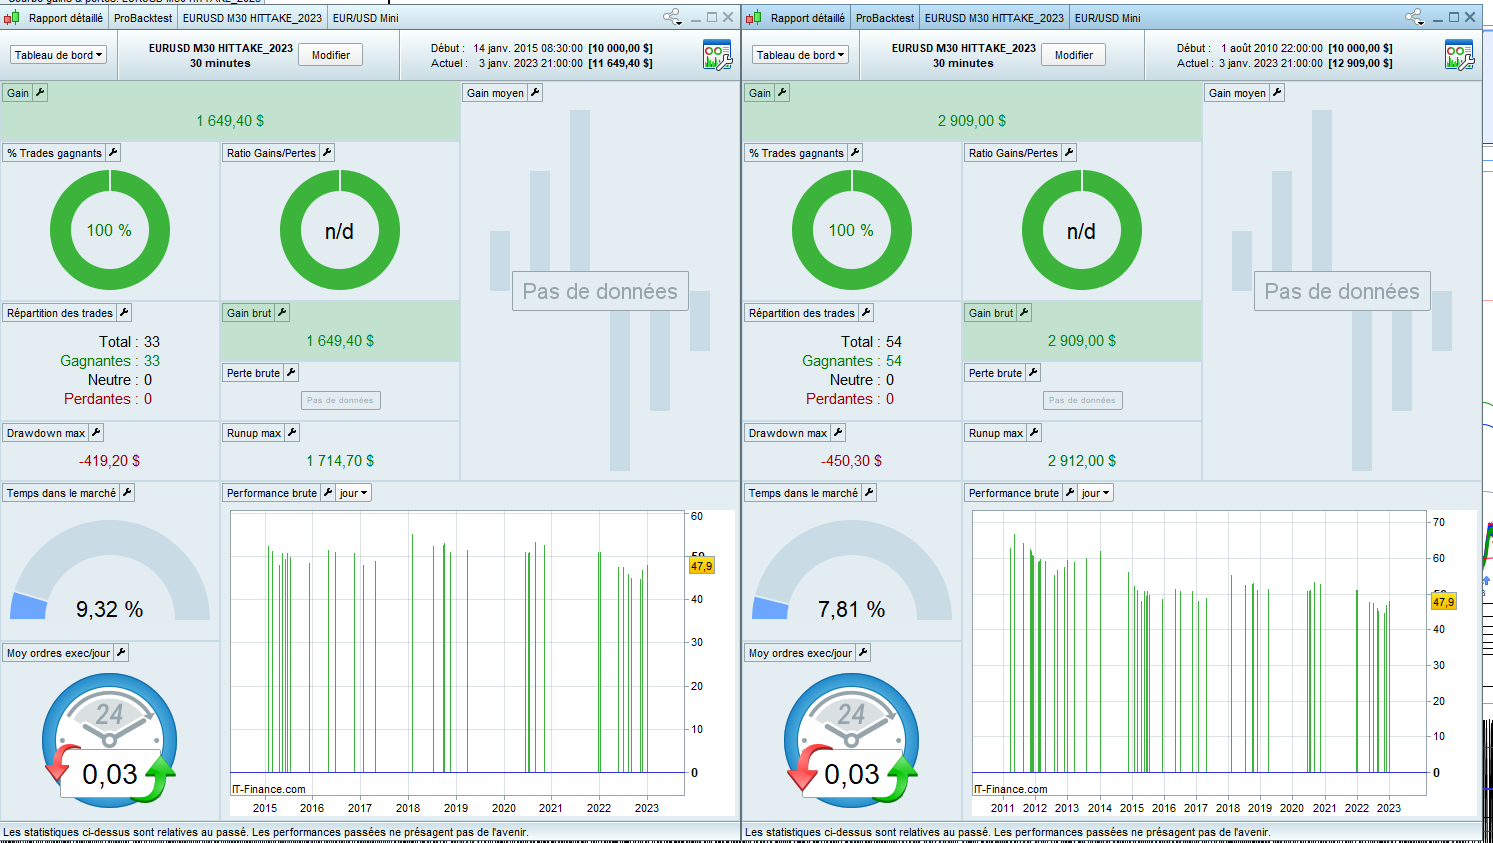Click the candlestick app icon of left report window
Viewport: 1493px width, 843px height.
12,18
